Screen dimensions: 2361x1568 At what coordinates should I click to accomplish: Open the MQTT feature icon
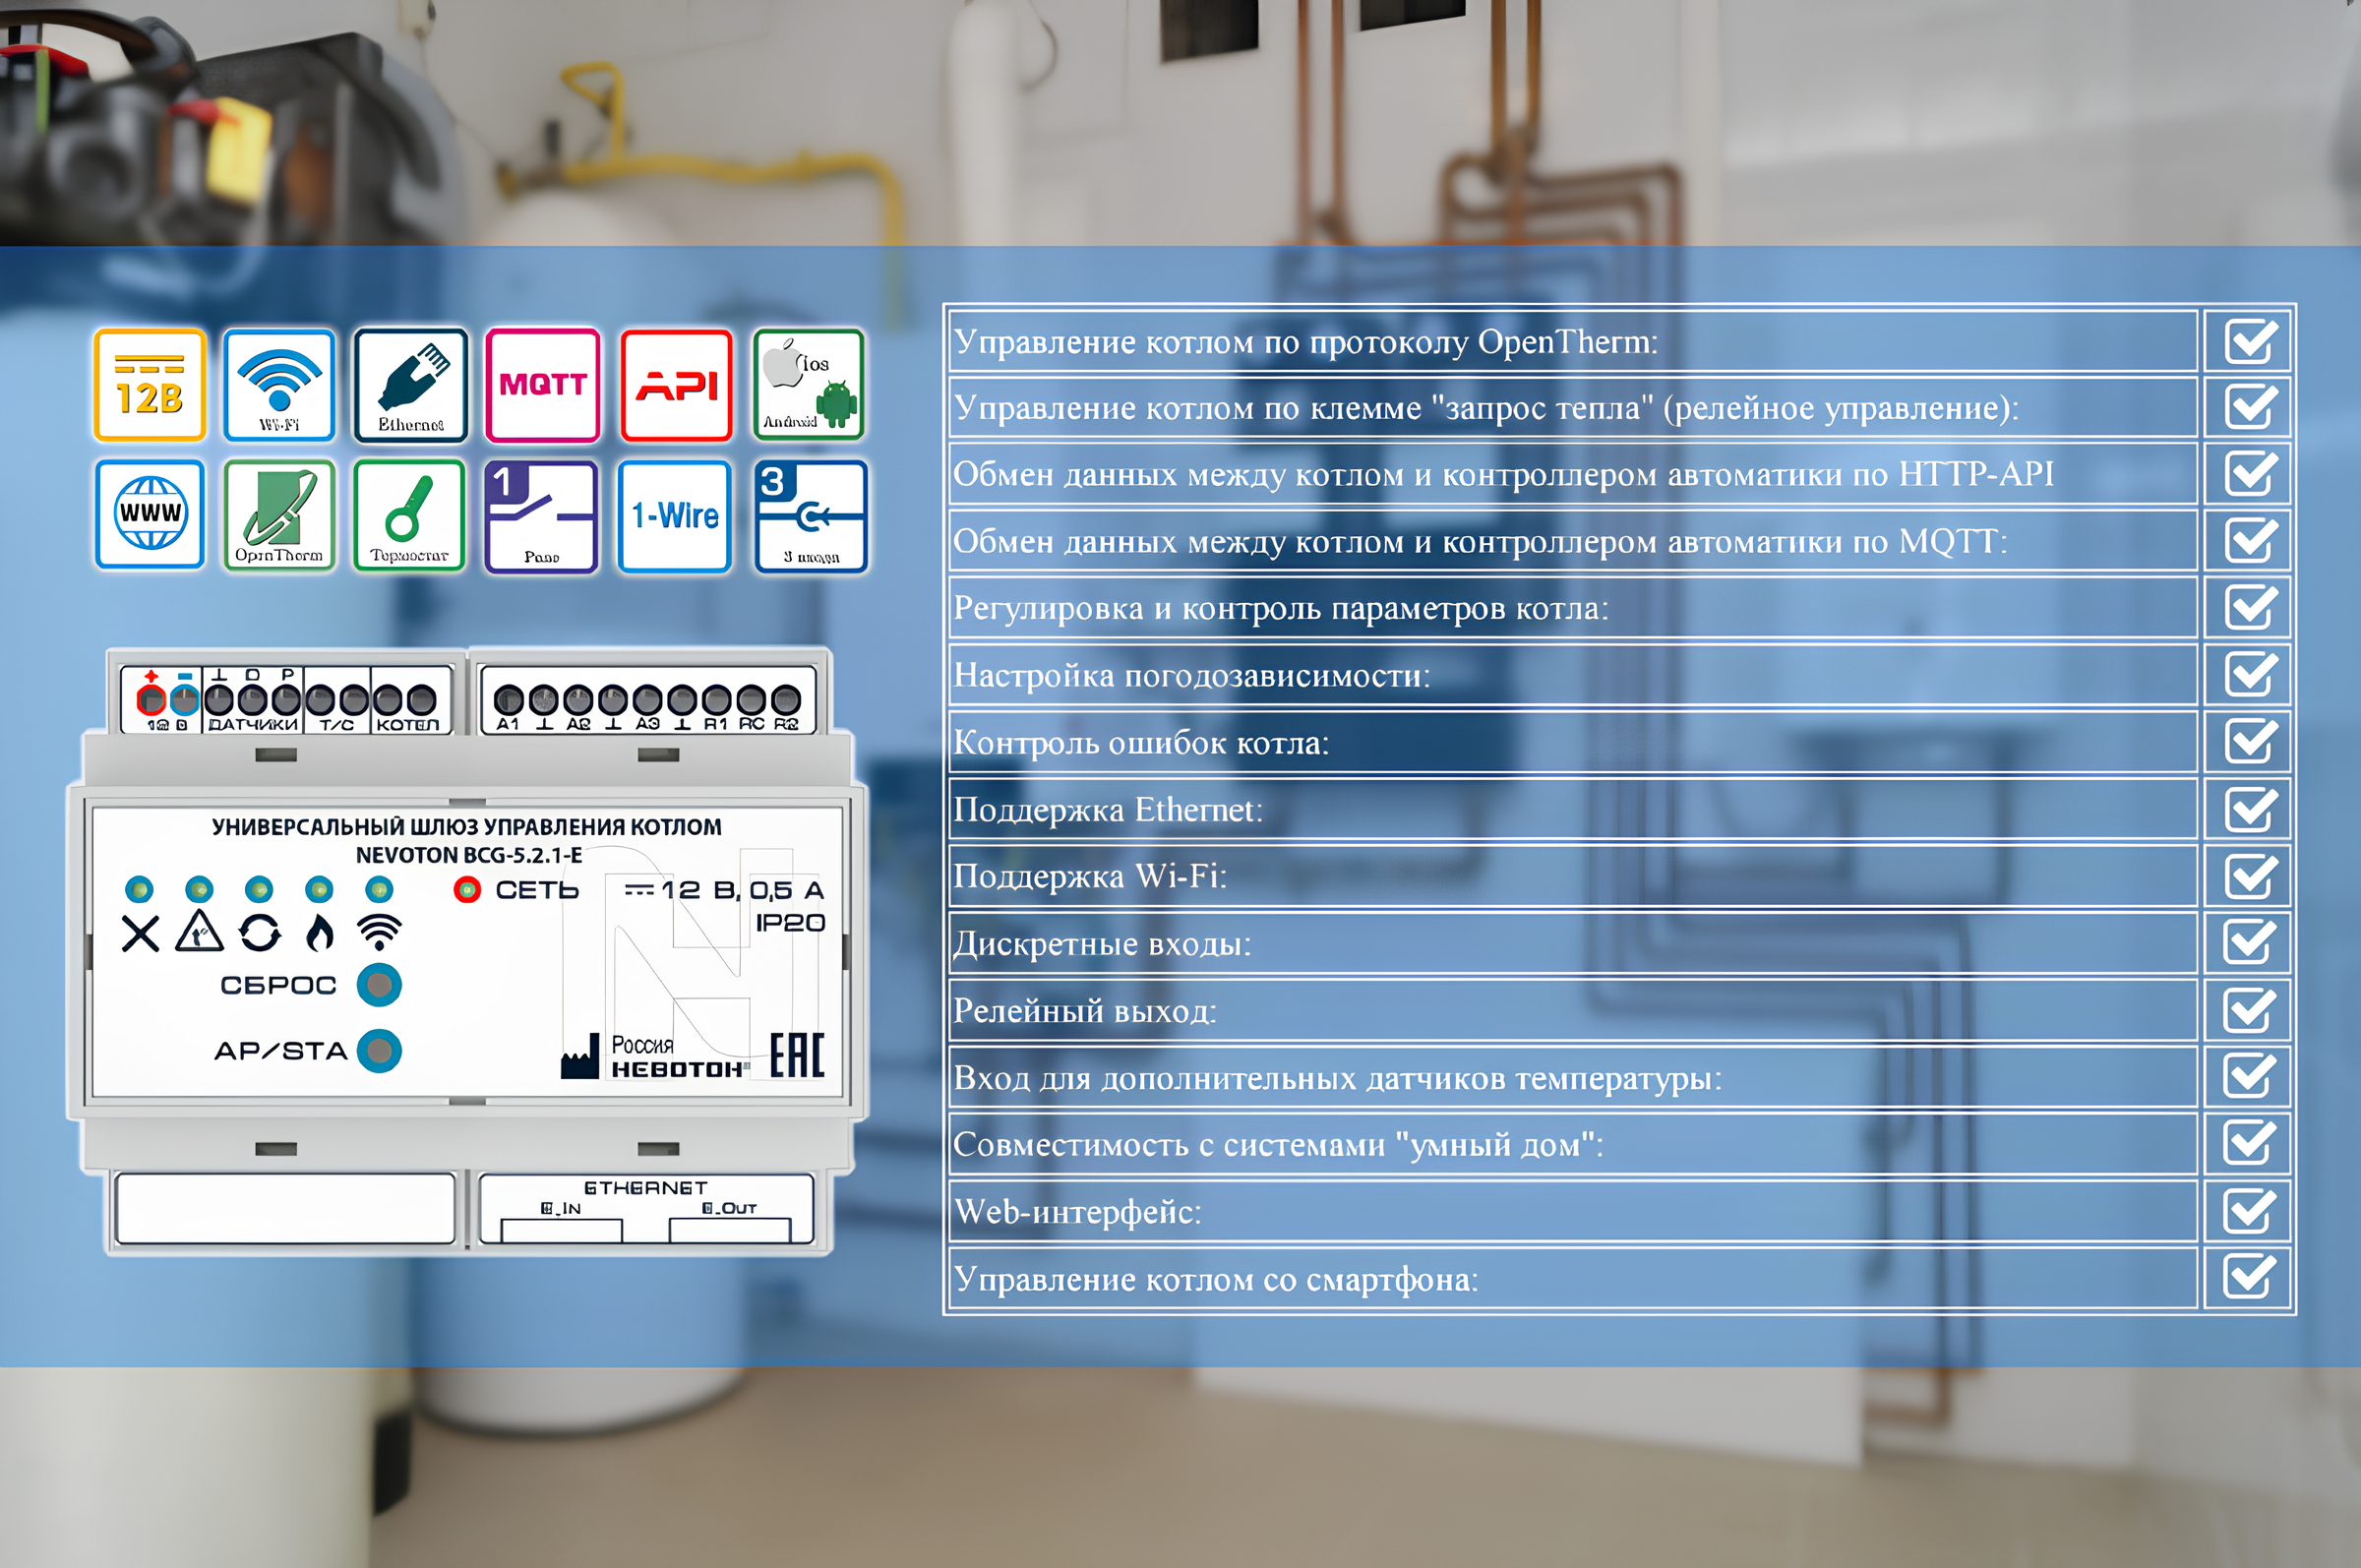(x=543, y=385)
